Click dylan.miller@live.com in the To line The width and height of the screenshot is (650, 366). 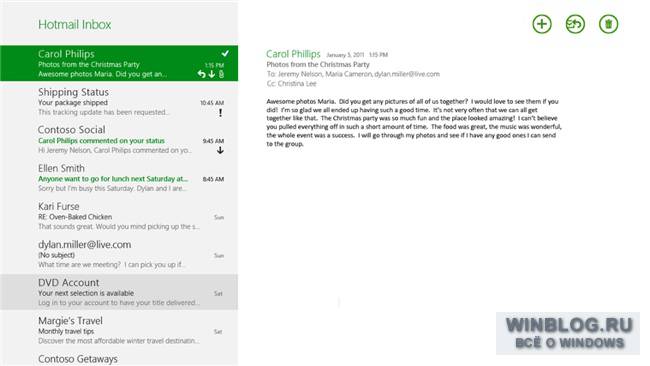(407, 74)
